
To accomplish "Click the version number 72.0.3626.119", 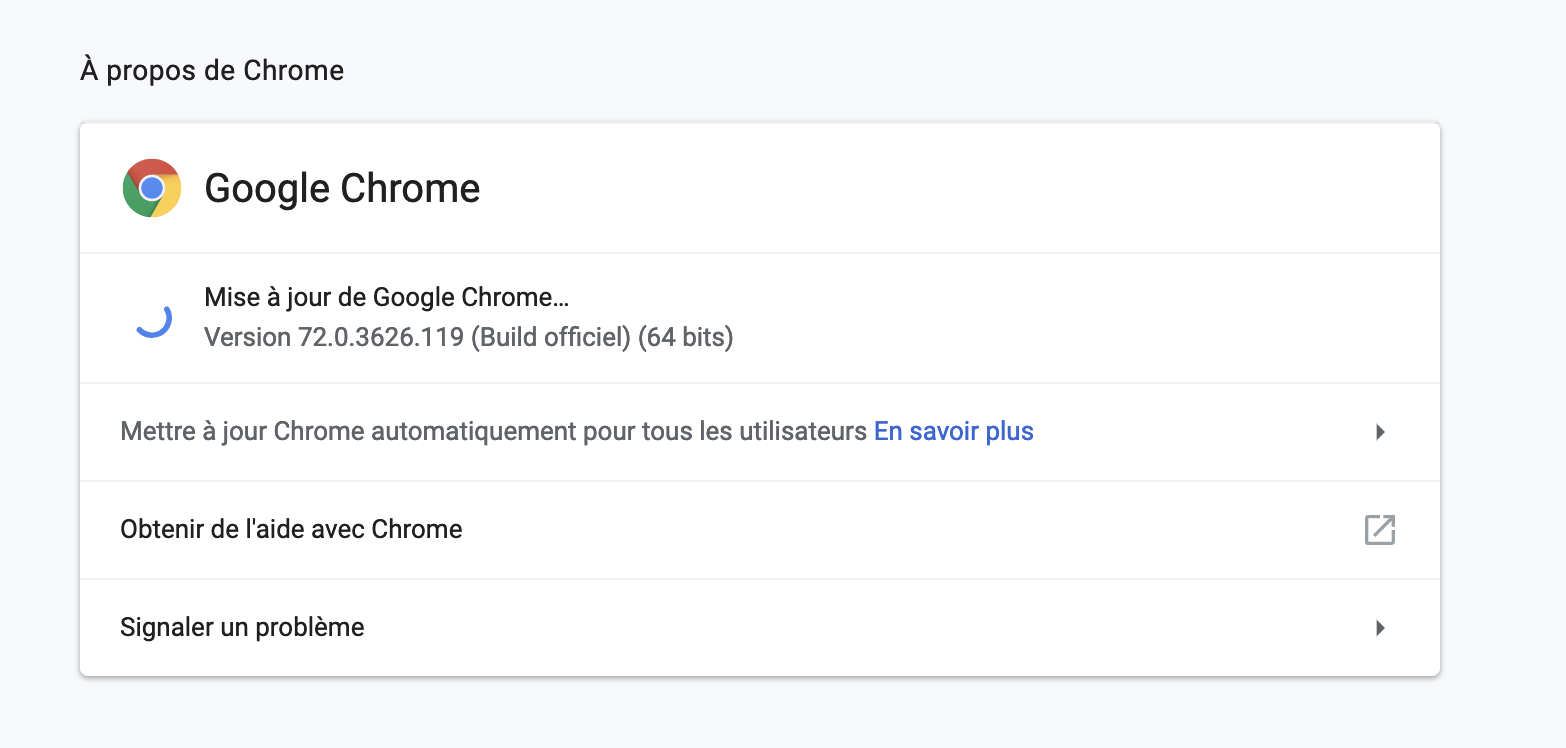I will pos(381,337).
